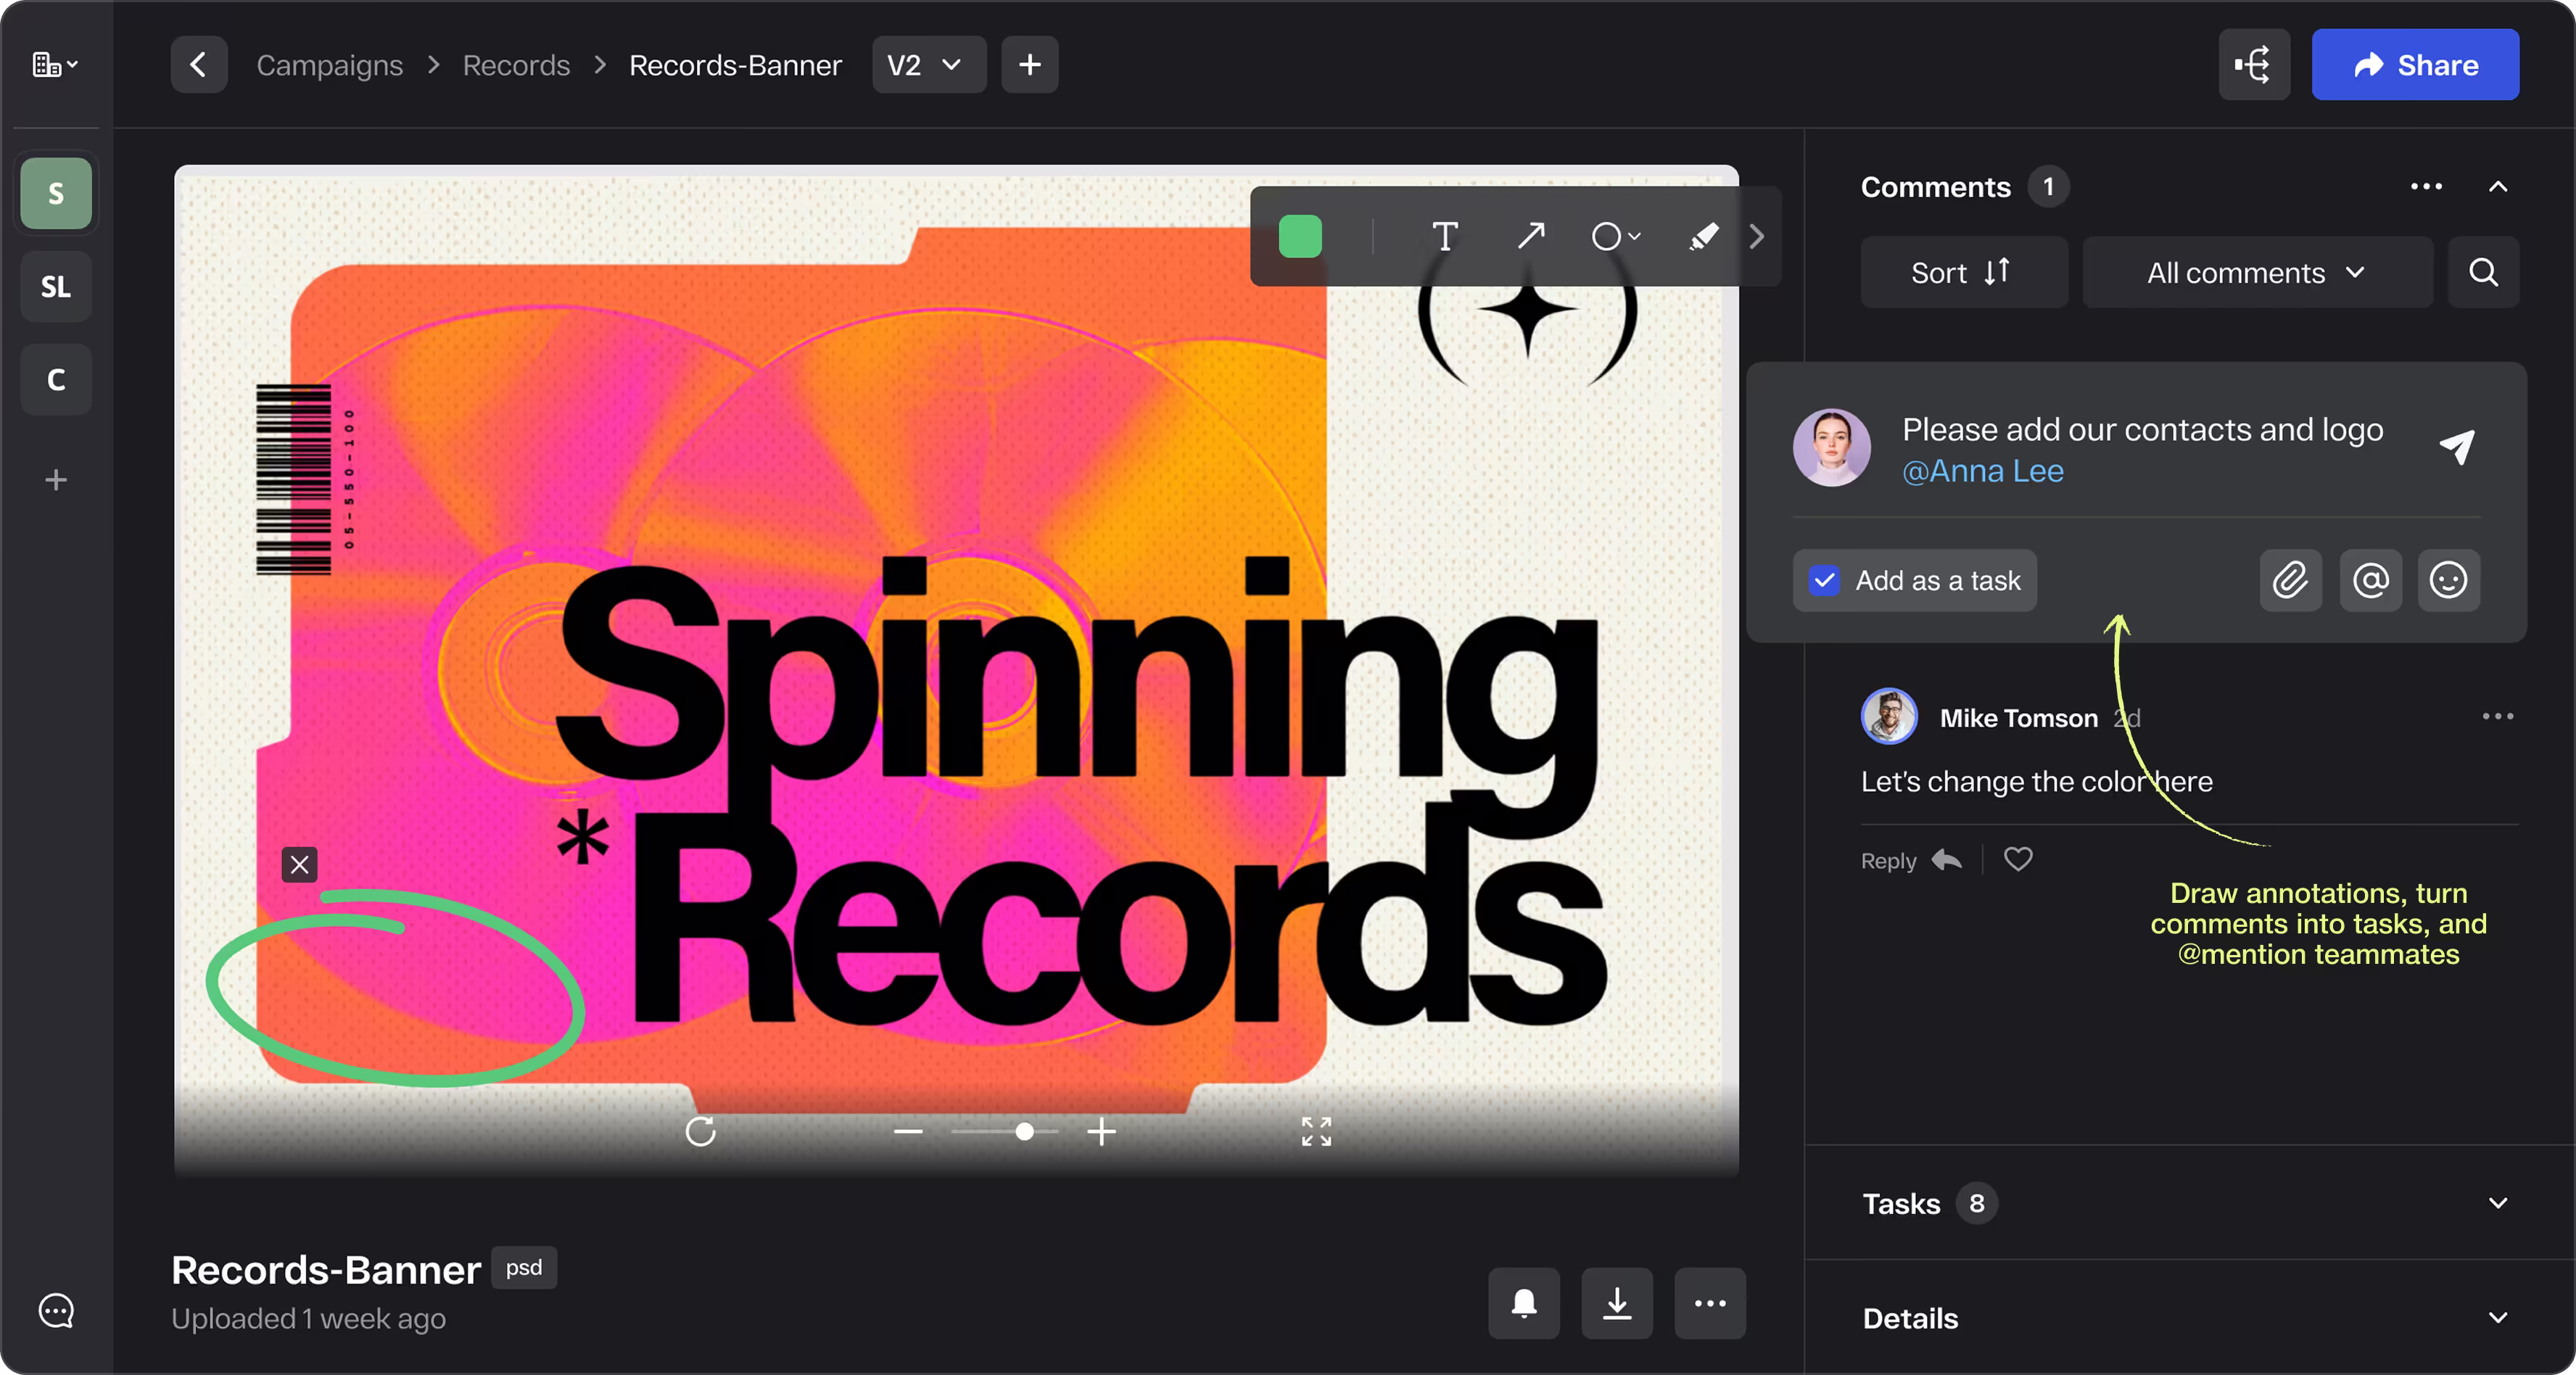Attach a file with the paperclip icon
Viewport: 2576px width, 1375px height.
pyautogui.click(x=2290, y=580)
